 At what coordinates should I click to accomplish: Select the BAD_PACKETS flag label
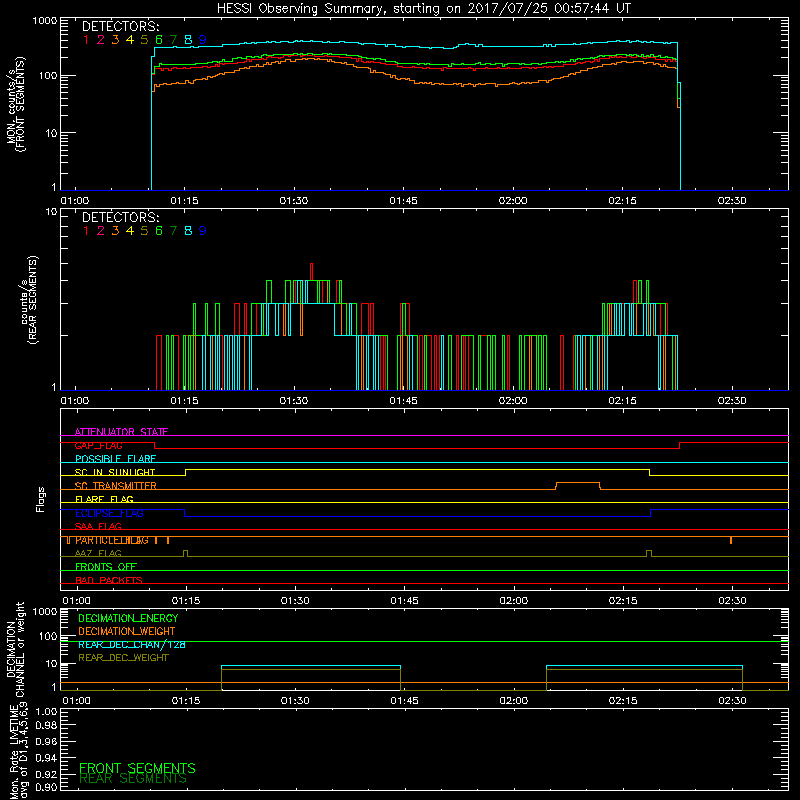[x=109, y=580]
